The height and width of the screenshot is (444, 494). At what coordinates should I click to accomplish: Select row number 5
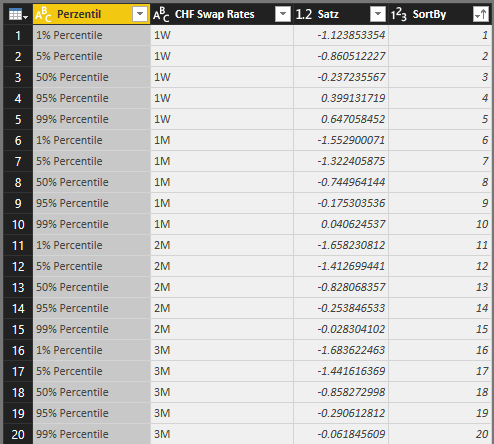coord(18,119)
